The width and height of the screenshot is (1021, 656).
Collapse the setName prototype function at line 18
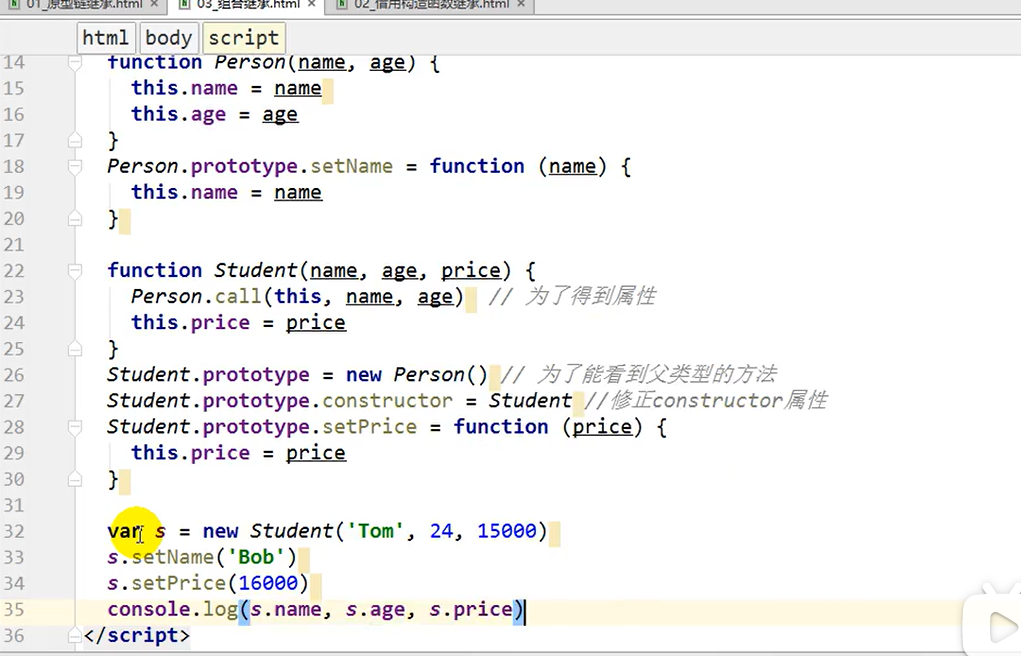(73, 166)
